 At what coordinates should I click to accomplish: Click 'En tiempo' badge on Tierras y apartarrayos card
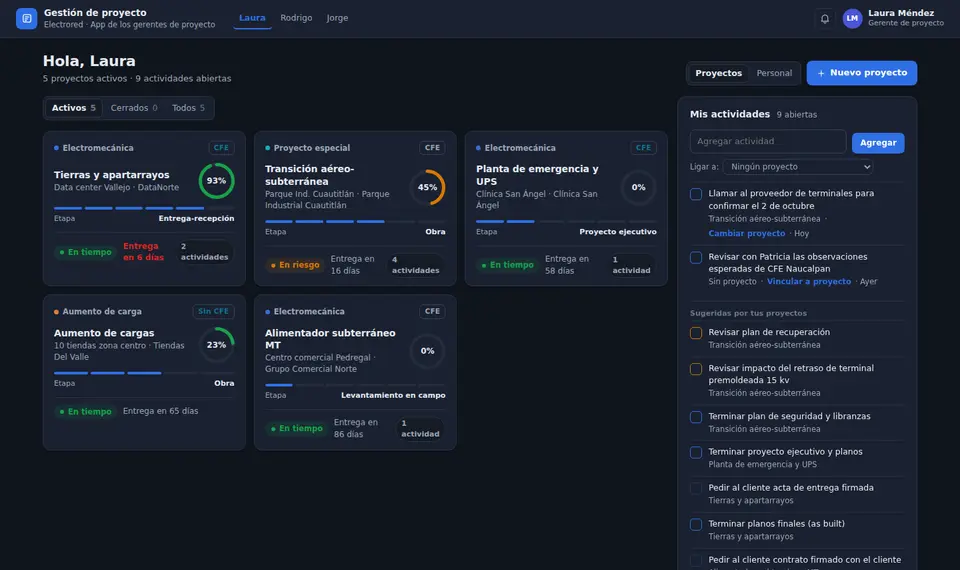point(85,252)
